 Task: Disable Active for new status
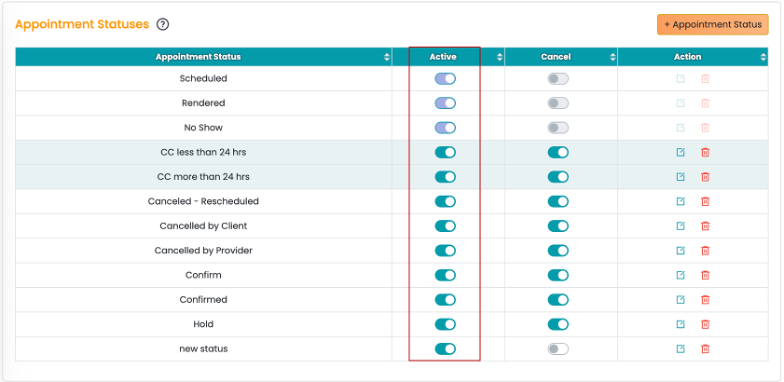pyautogui.click(x=445, y=348)
